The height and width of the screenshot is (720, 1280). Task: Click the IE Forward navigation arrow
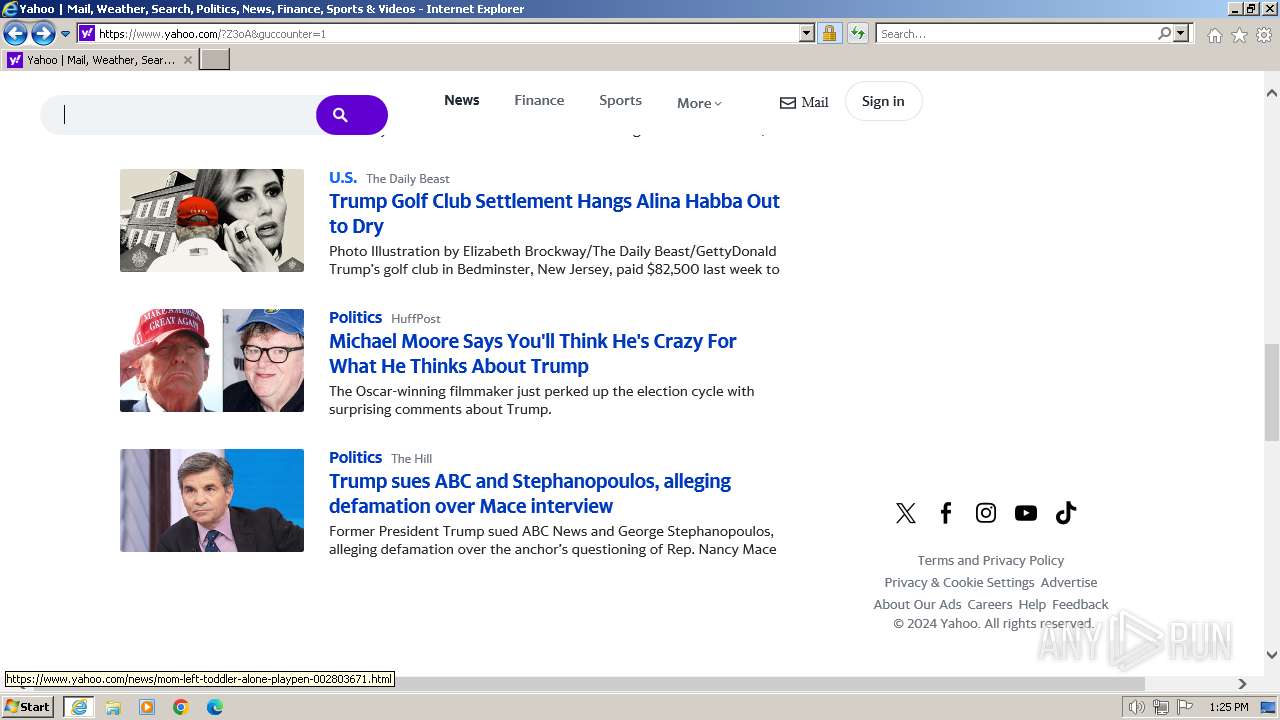(43, 34)
